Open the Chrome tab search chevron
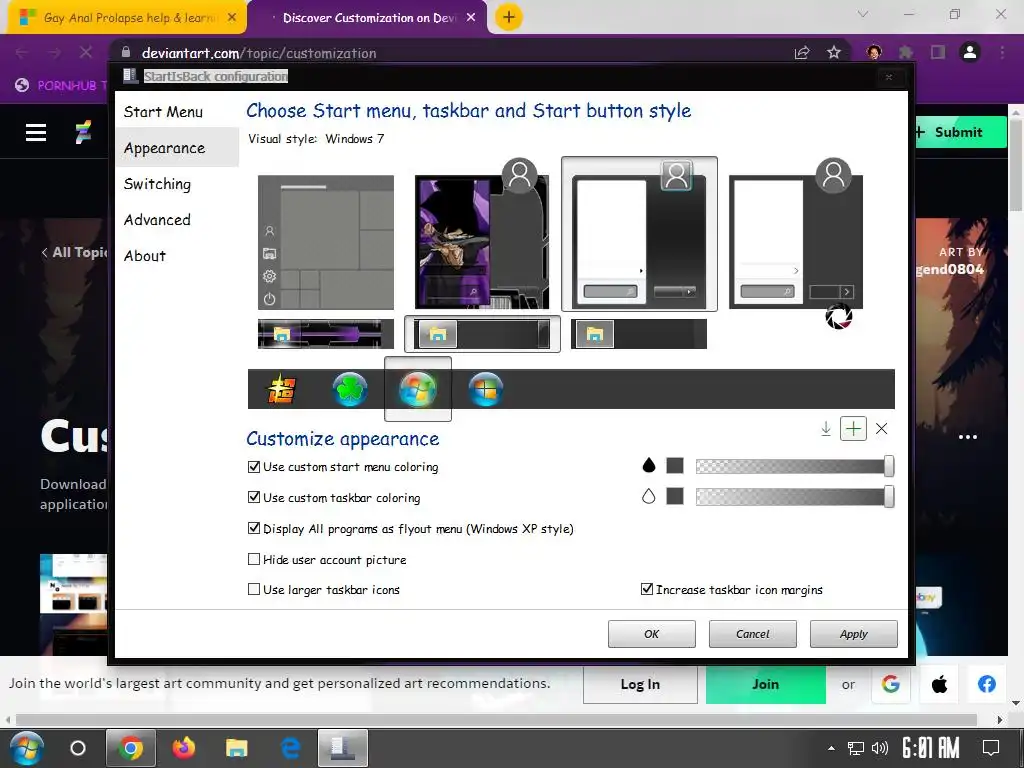The height and width of the screenshot is (768, 1024). 863,14
